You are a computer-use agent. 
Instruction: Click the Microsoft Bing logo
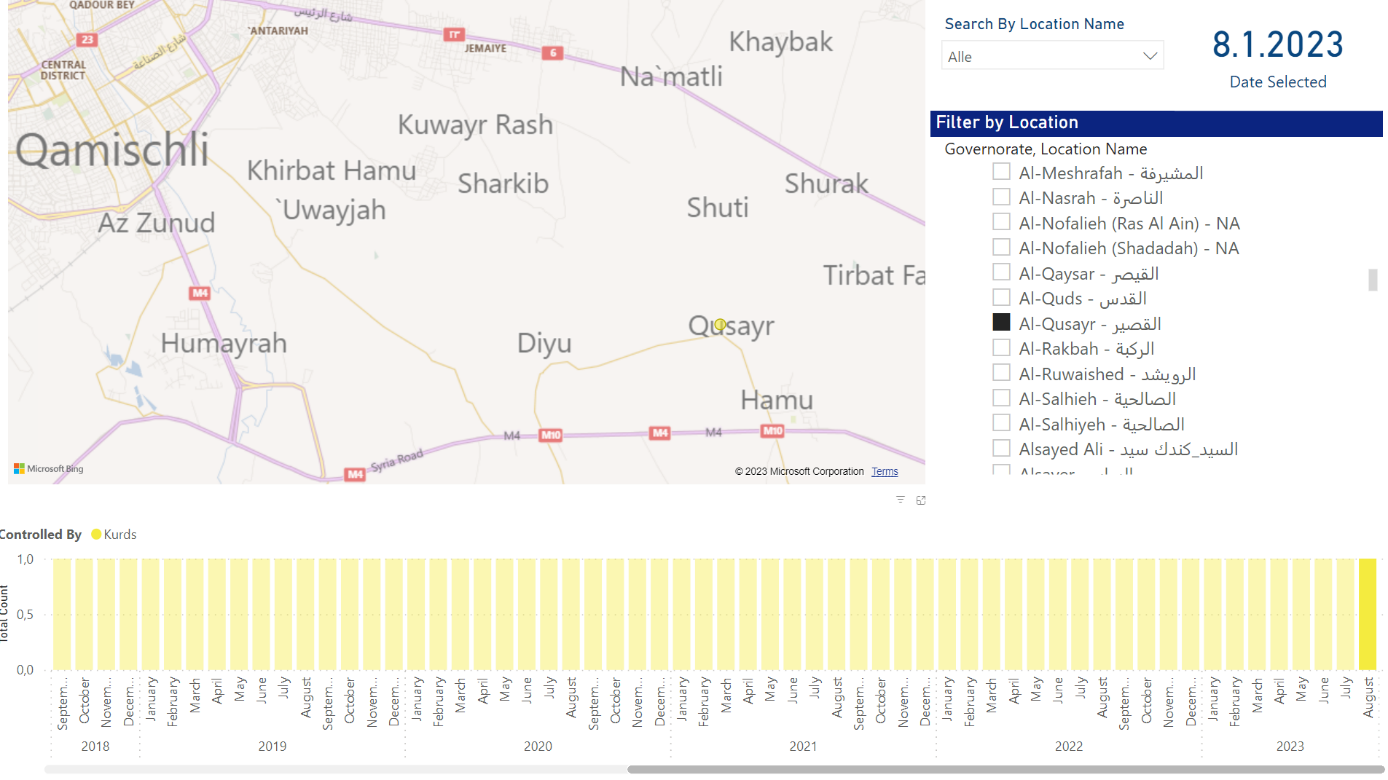pyautogui.click(x=48, y=468)
